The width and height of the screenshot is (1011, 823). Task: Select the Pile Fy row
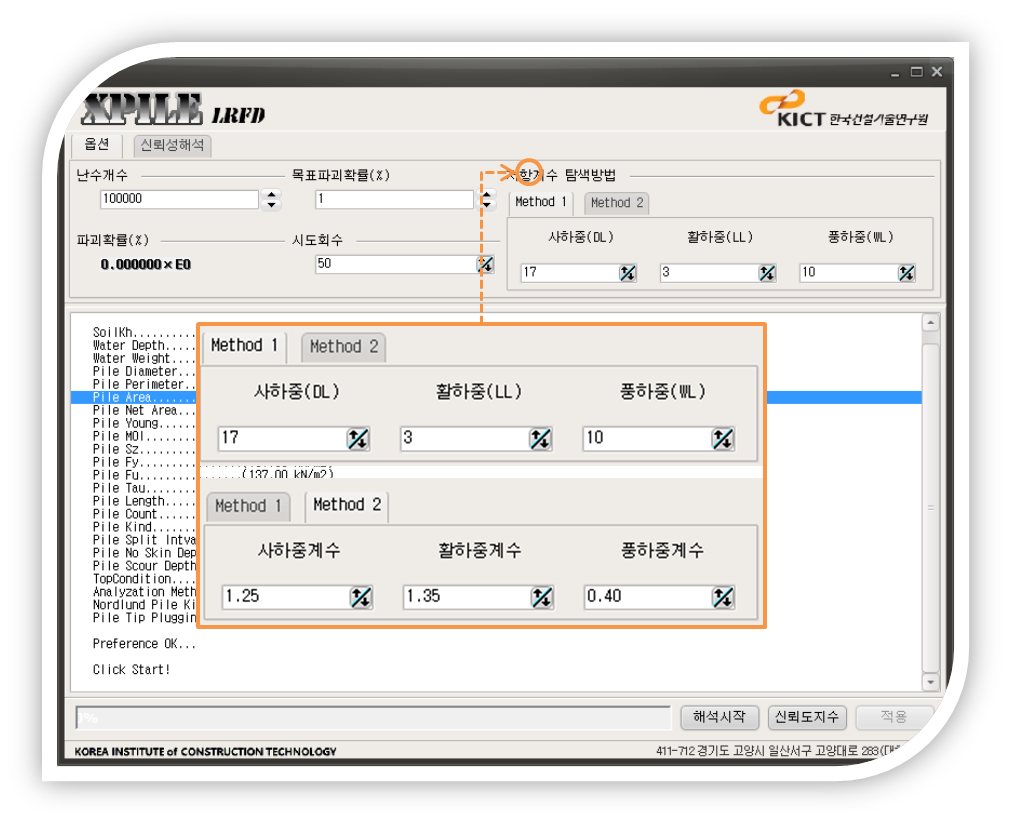point(143,462)
